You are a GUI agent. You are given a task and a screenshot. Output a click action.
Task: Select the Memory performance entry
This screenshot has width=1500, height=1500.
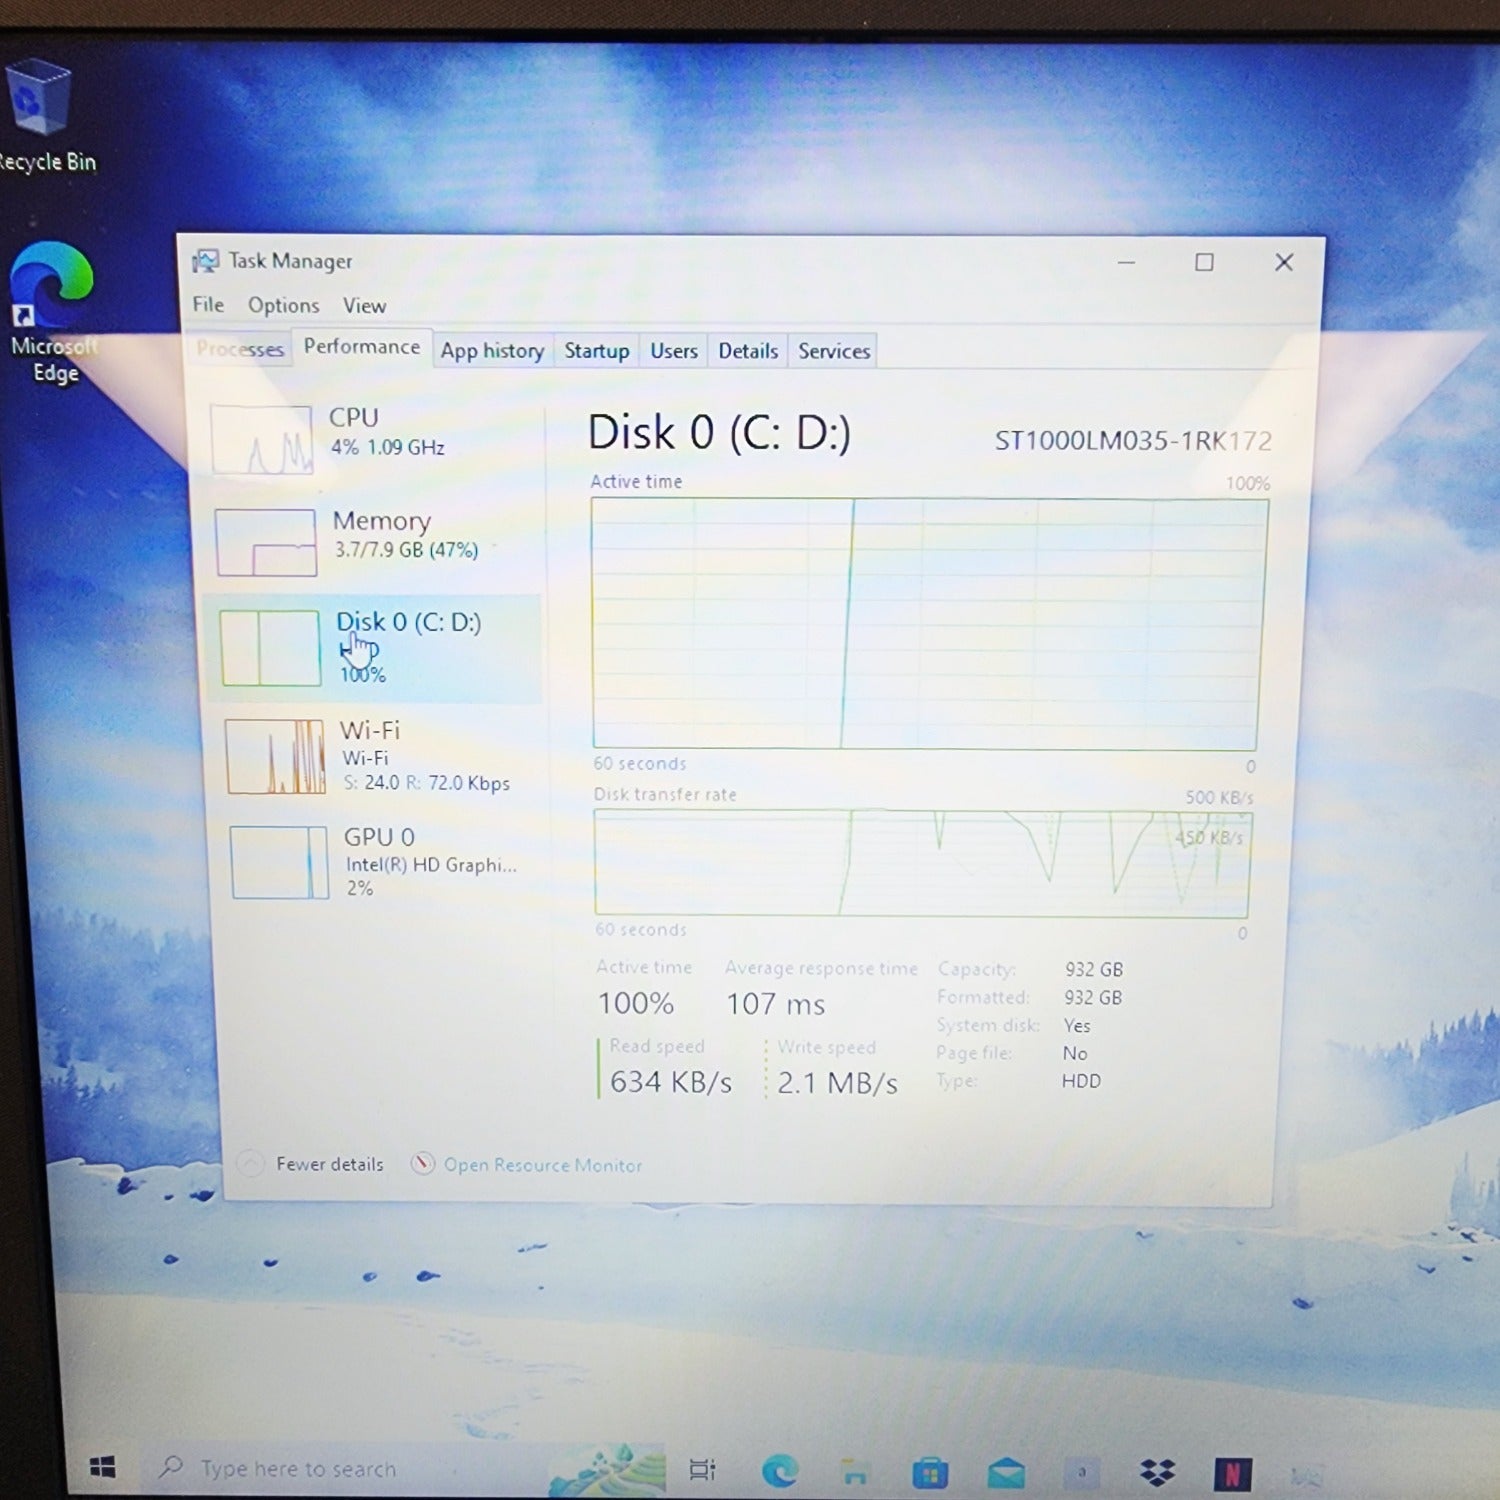372,541
